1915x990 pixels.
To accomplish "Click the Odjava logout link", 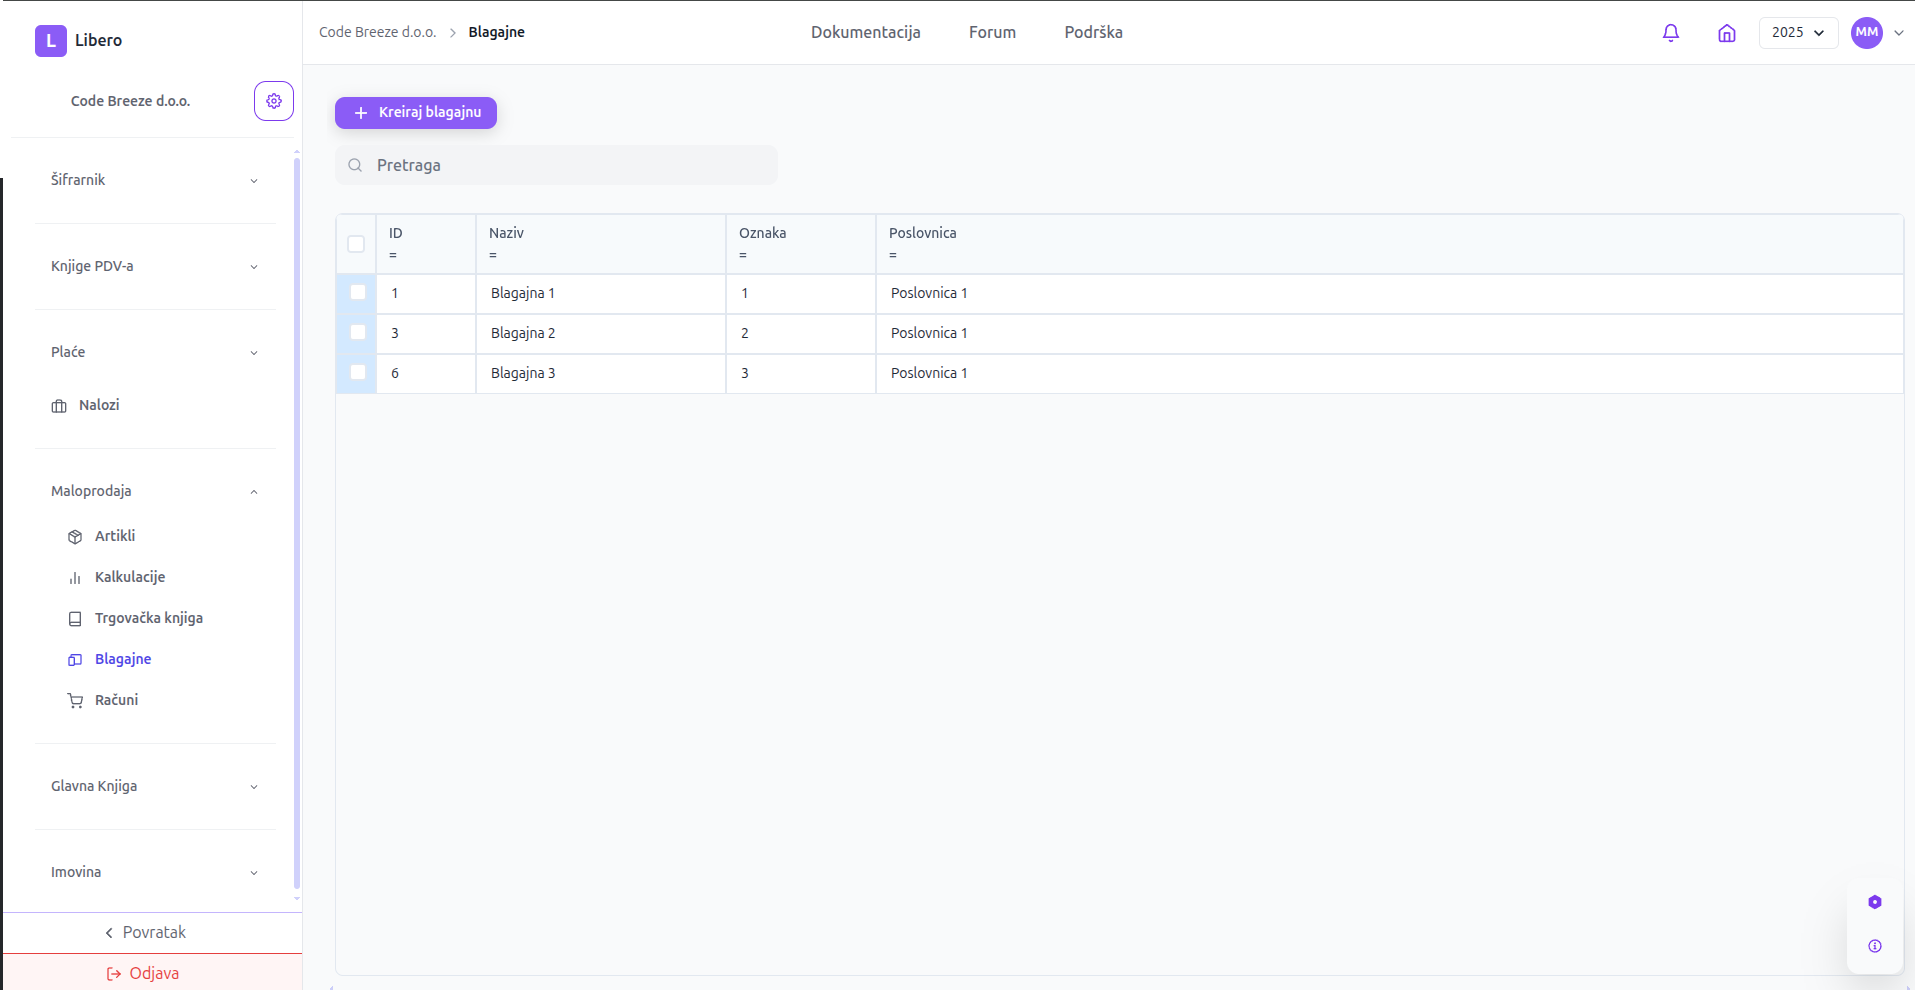I will [x=143, y=973].
